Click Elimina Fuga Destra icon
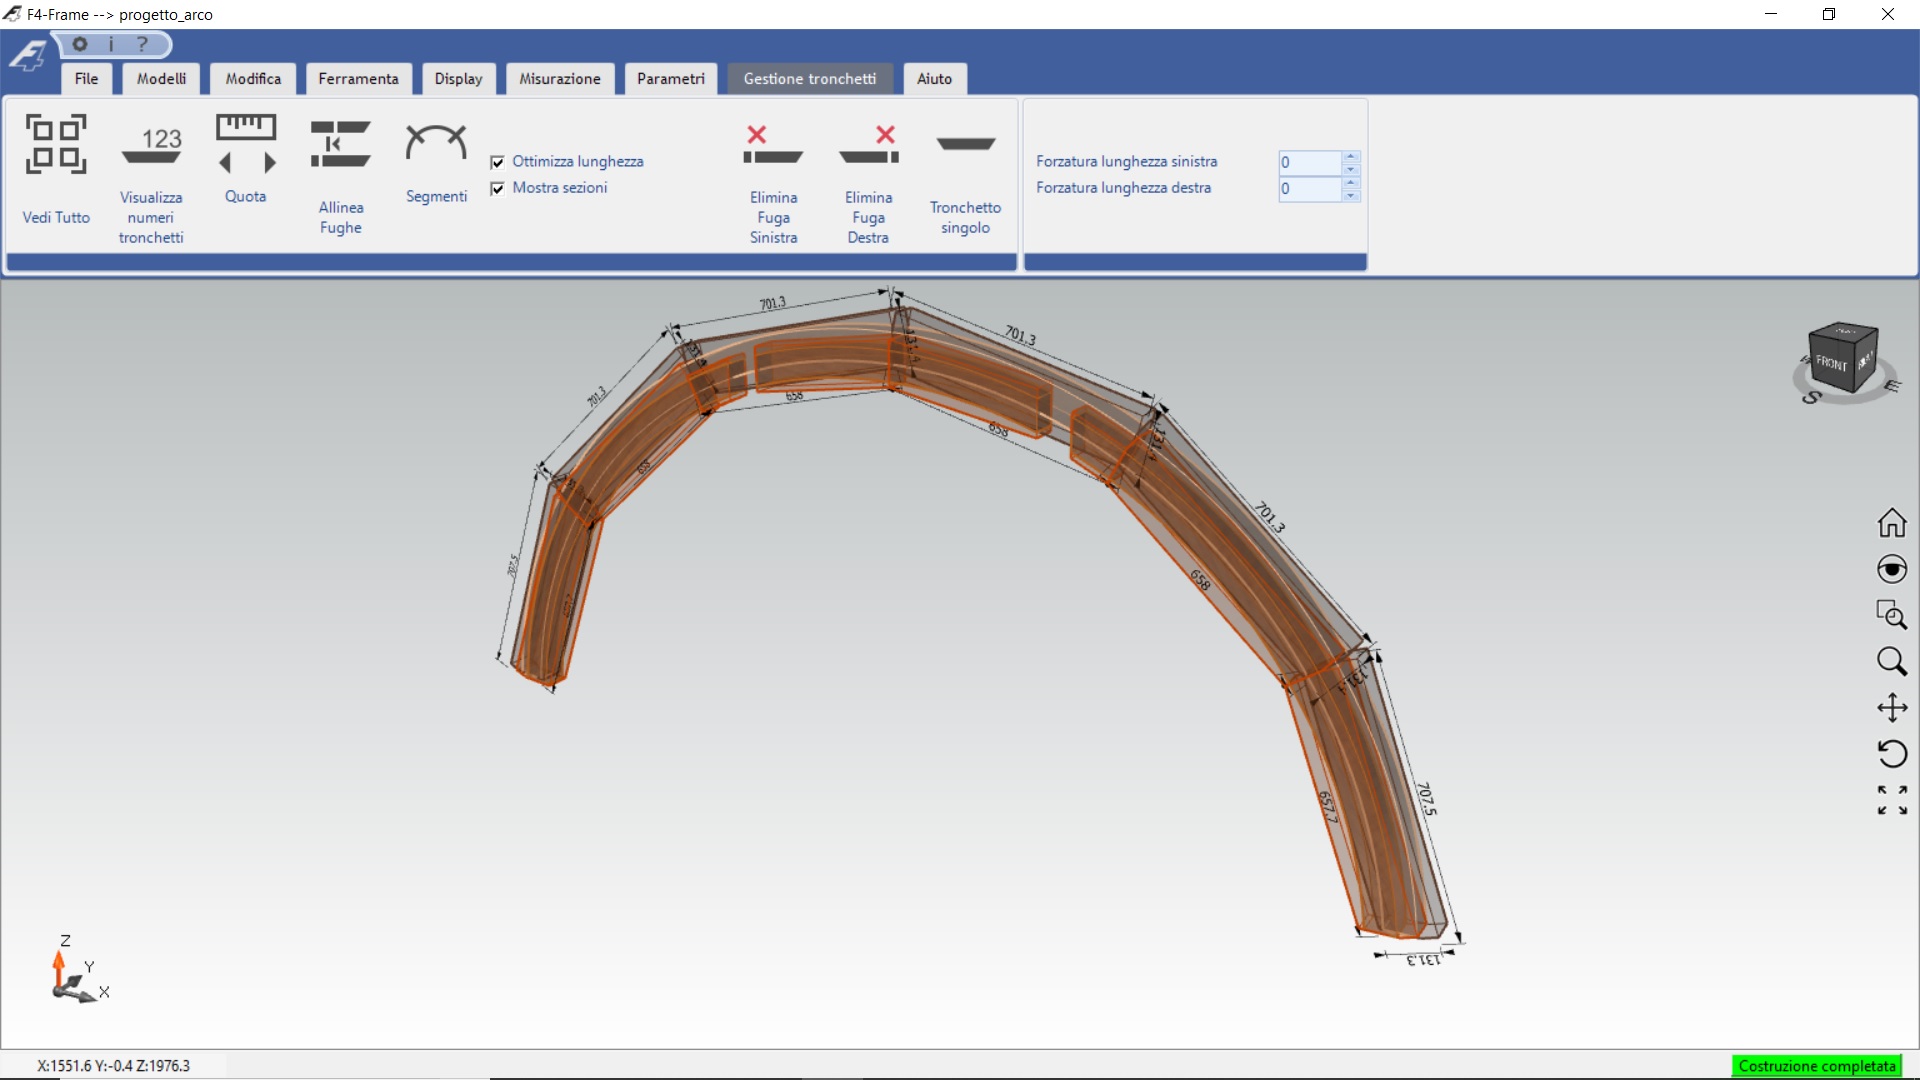The image size is (1920, 1080). [868, 146]
